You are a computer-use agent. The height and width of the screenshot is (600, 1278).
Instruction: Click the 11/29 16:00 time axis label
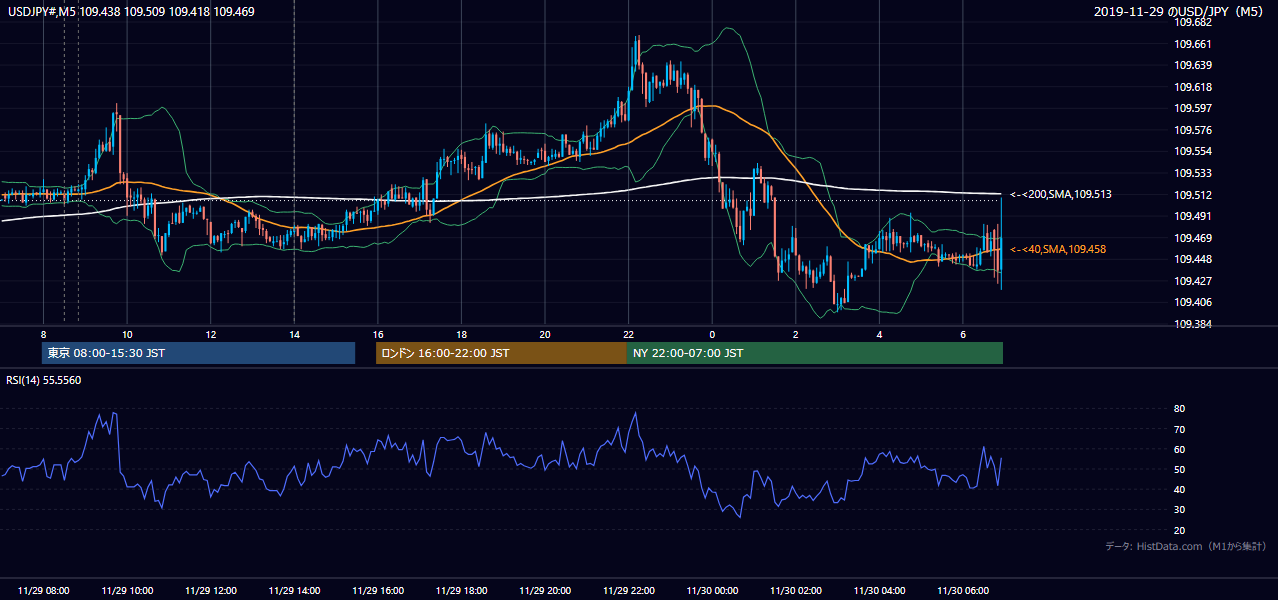377,591
